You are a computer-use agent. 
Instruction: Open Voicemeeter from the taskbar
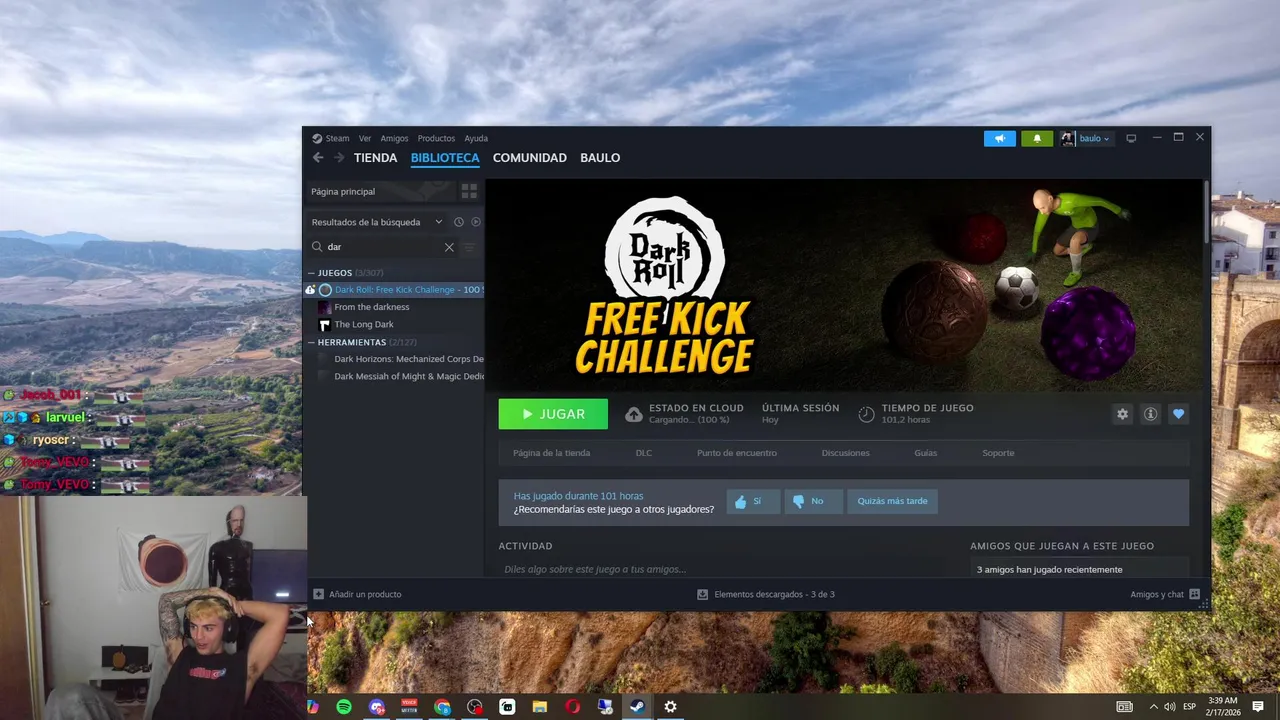tap(409, 707)
